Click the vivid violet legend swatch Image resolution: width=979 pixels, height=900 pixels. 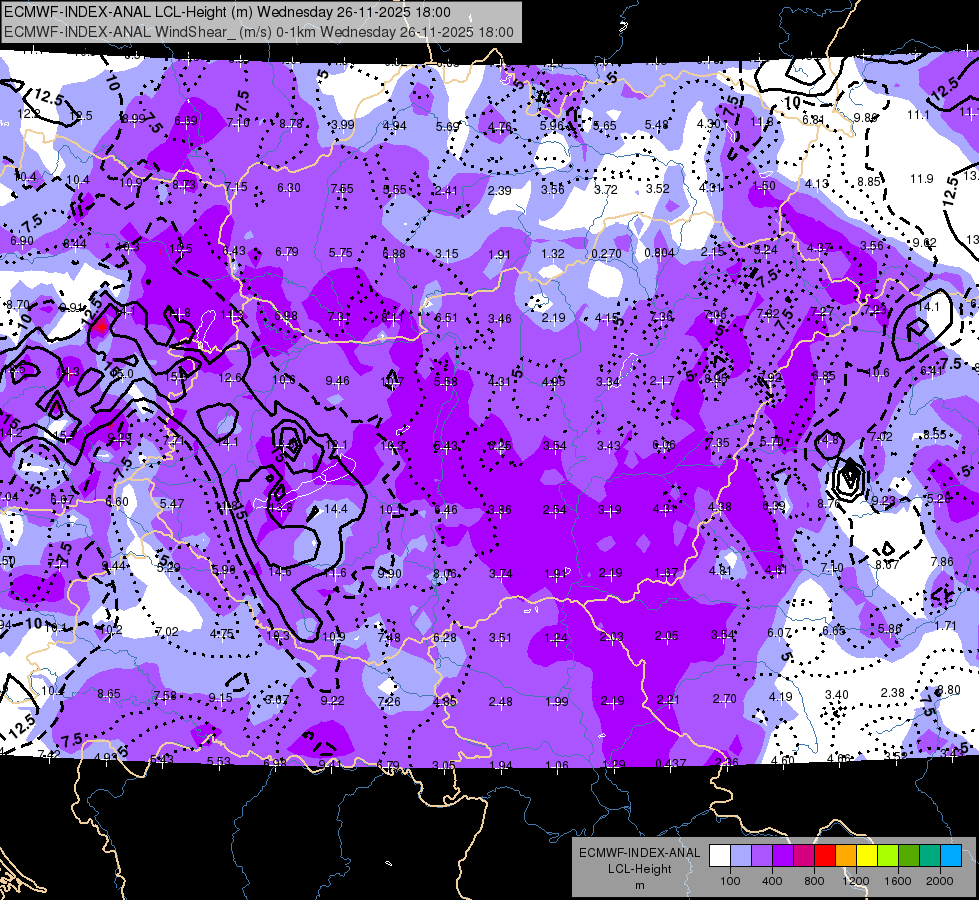pos(783,855)
